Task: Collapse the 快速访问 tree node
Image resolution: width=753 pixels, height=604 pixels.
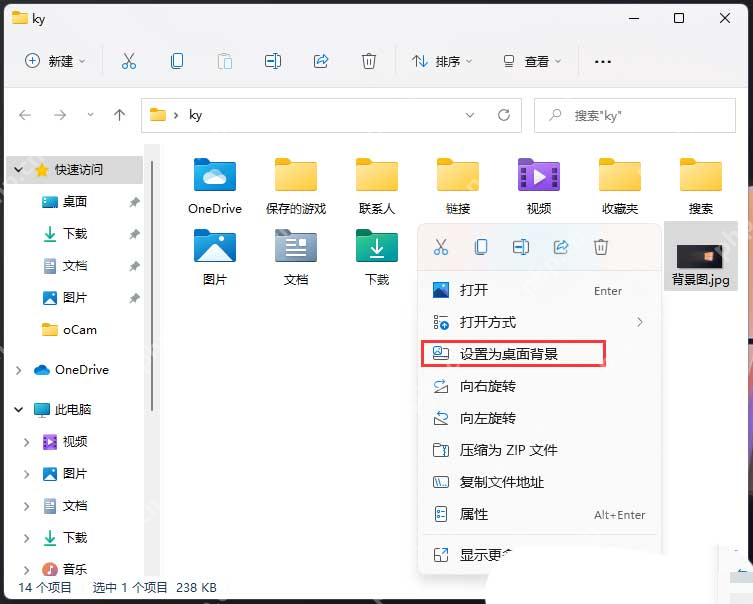Action: pos(19,169)
